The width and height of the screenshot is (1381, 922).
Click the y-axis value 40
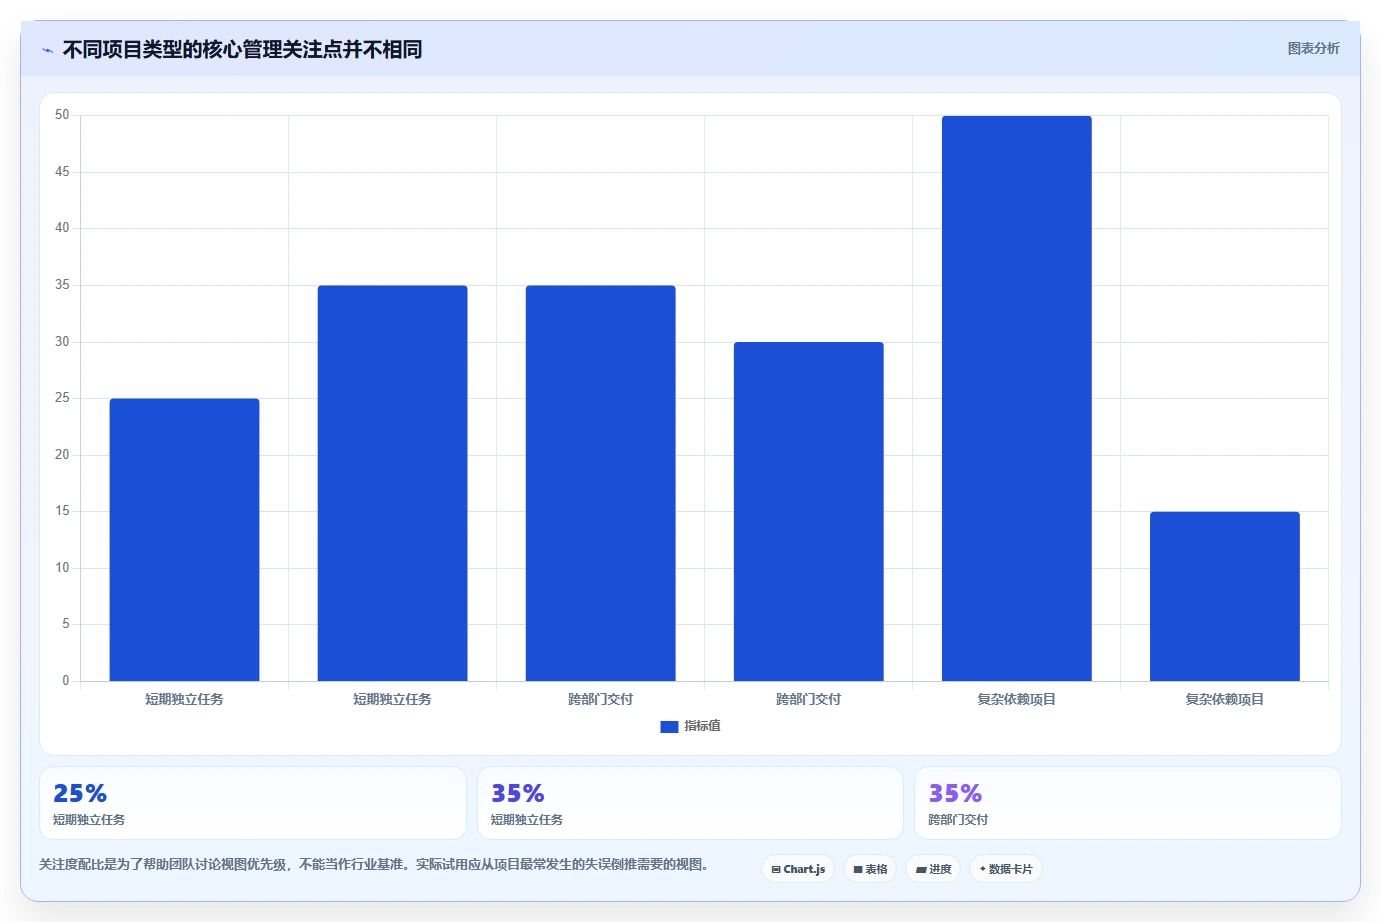tap(62, 228)
